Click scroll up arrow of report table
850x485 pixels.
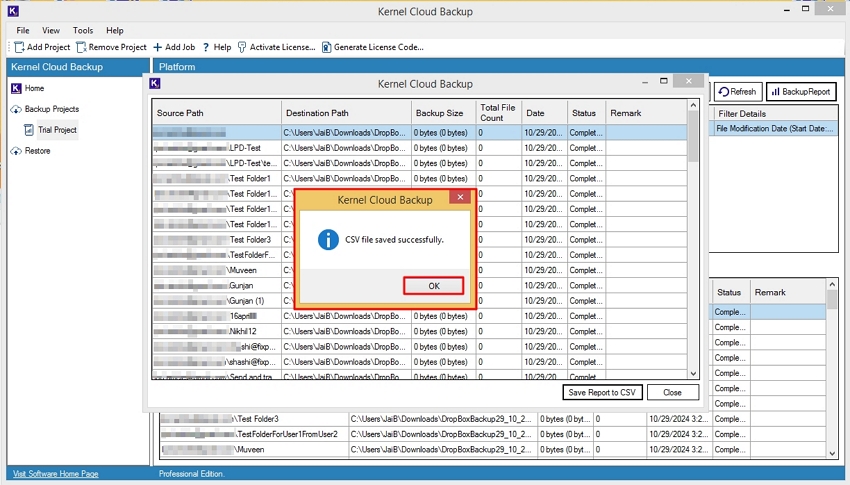[693, 105]
